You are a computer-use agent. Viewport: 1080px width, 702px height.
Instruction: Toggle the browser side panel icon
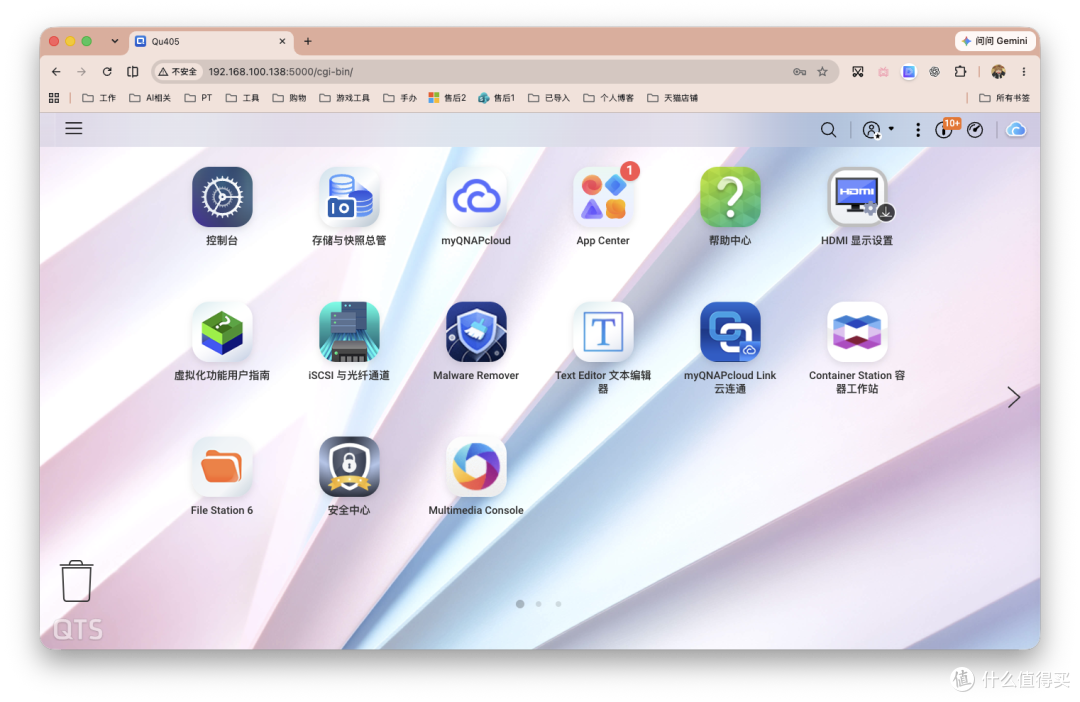[x=133, y=72]
